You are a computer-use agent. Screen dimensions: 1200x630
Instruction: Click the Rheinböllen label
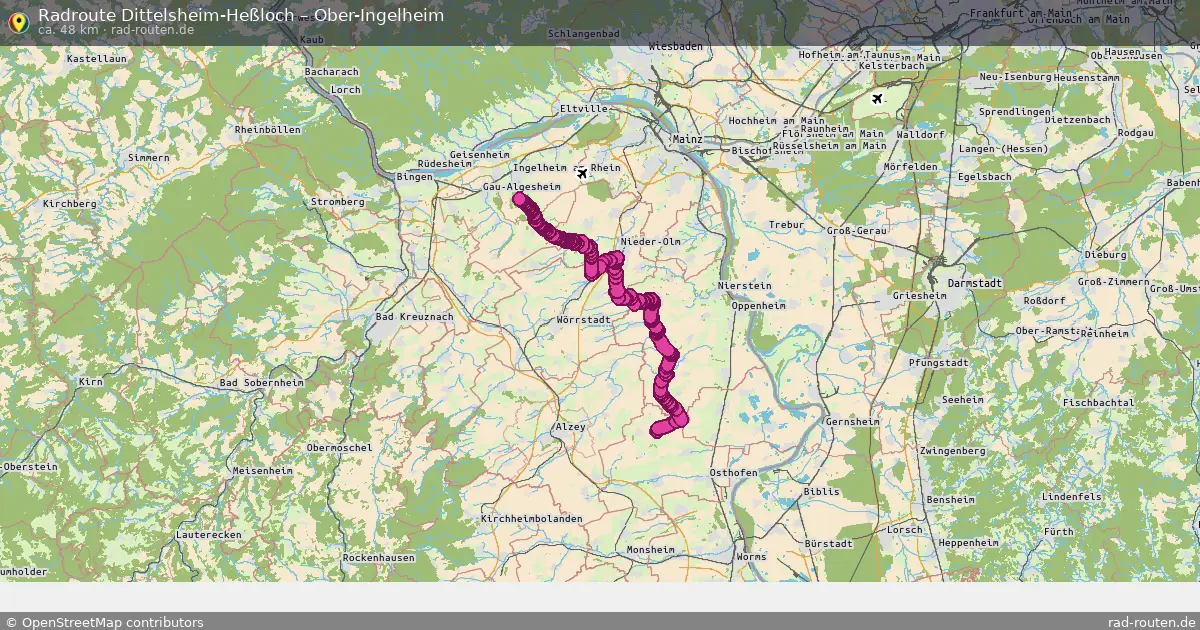(x=266, y=130)
